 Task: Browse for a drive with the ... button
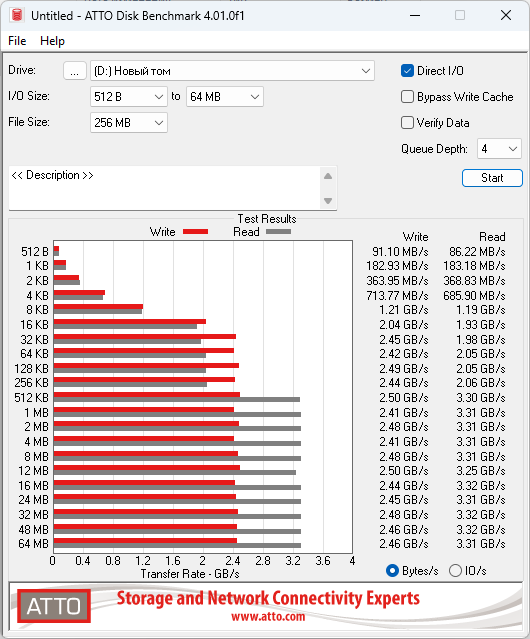pyautogui.click(x=75, y=71)
